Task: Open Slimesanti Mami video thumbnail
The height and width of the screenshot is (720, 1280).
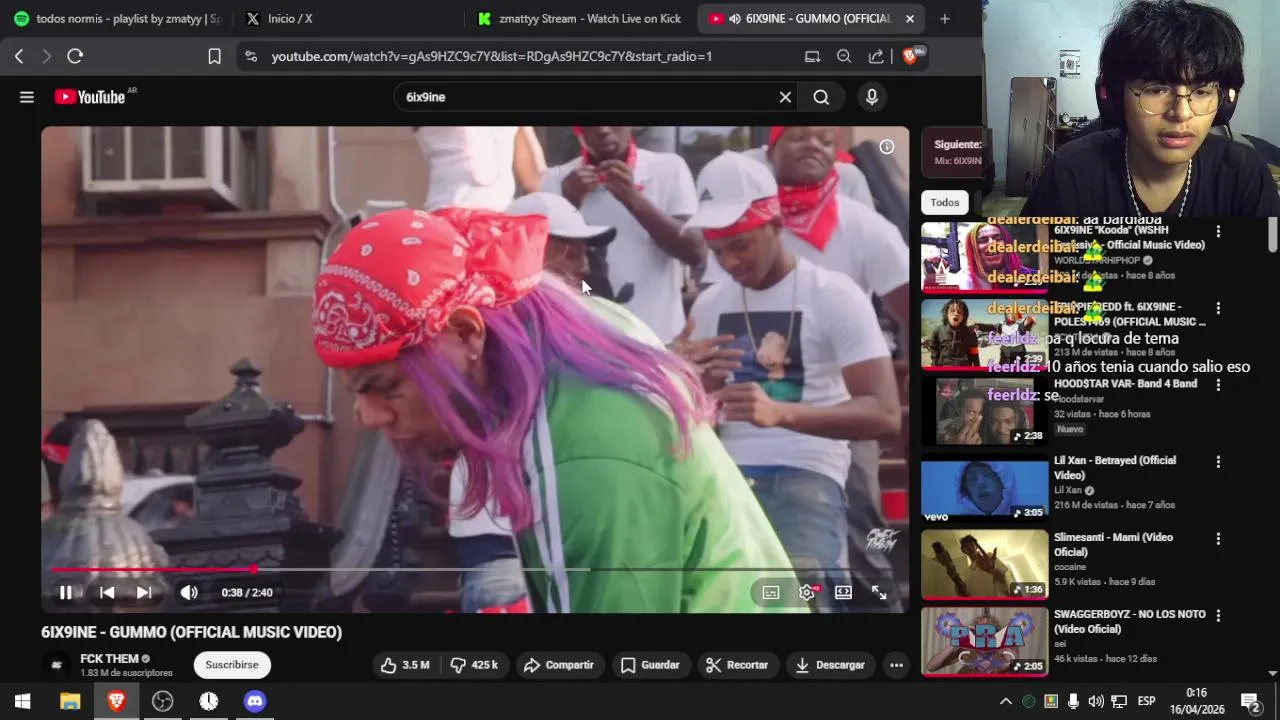Action: [984, 565]
